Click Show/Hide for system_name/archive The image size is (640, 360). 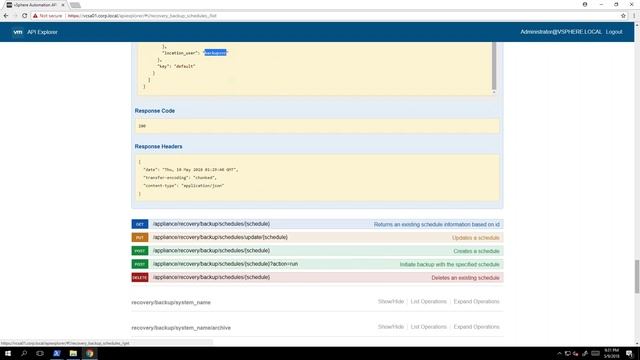click(391, 327)
